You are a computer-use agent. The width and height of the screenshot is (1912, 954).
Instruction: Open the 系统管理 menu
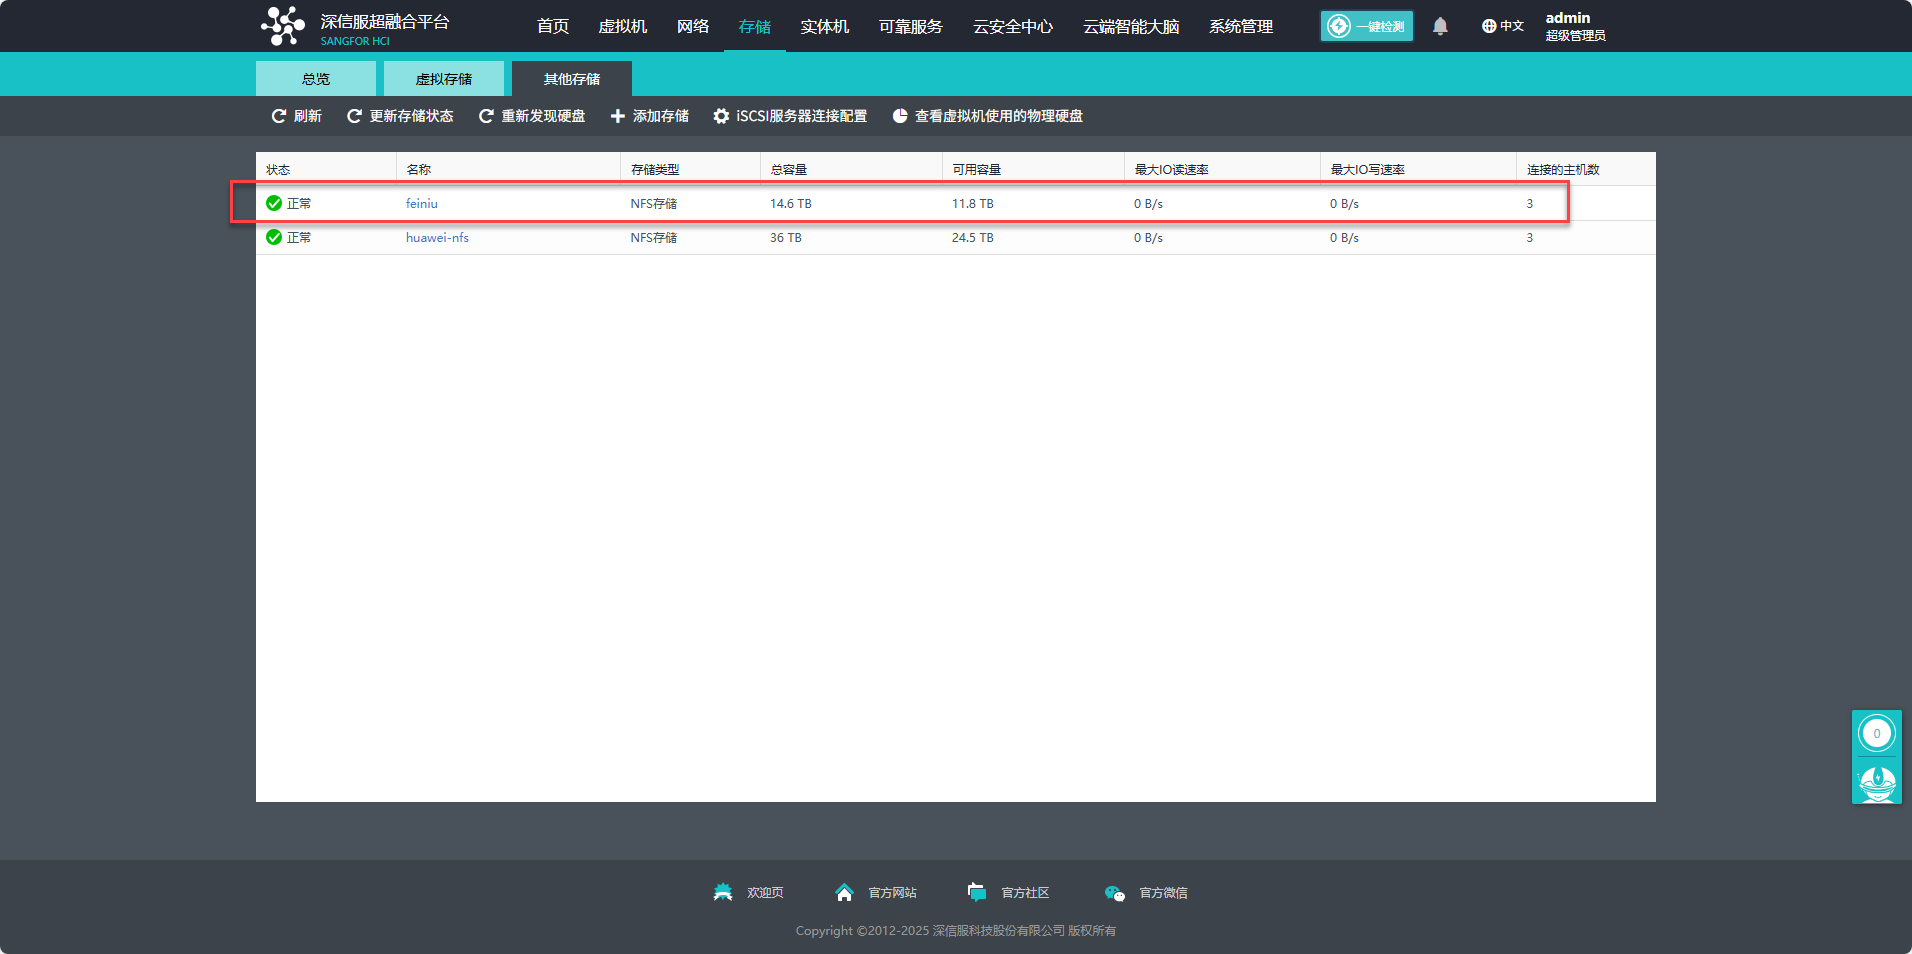click(1241, 26)
